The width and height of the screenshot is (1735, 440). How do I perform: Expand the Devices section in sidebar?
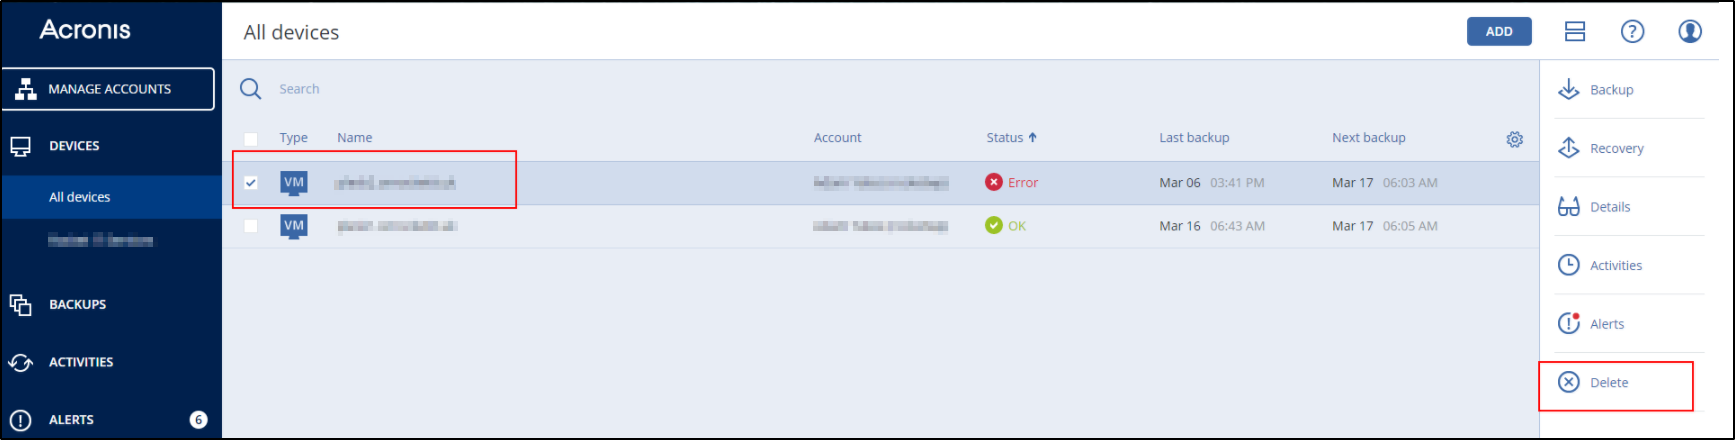pos(74,146)
